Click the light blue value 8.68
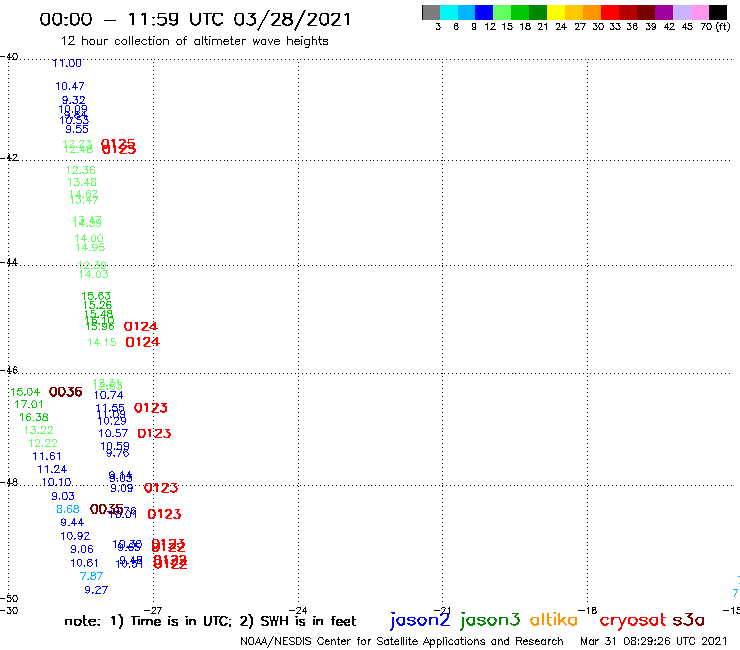This screenshot has height=650, width=740. click(68, 509)
